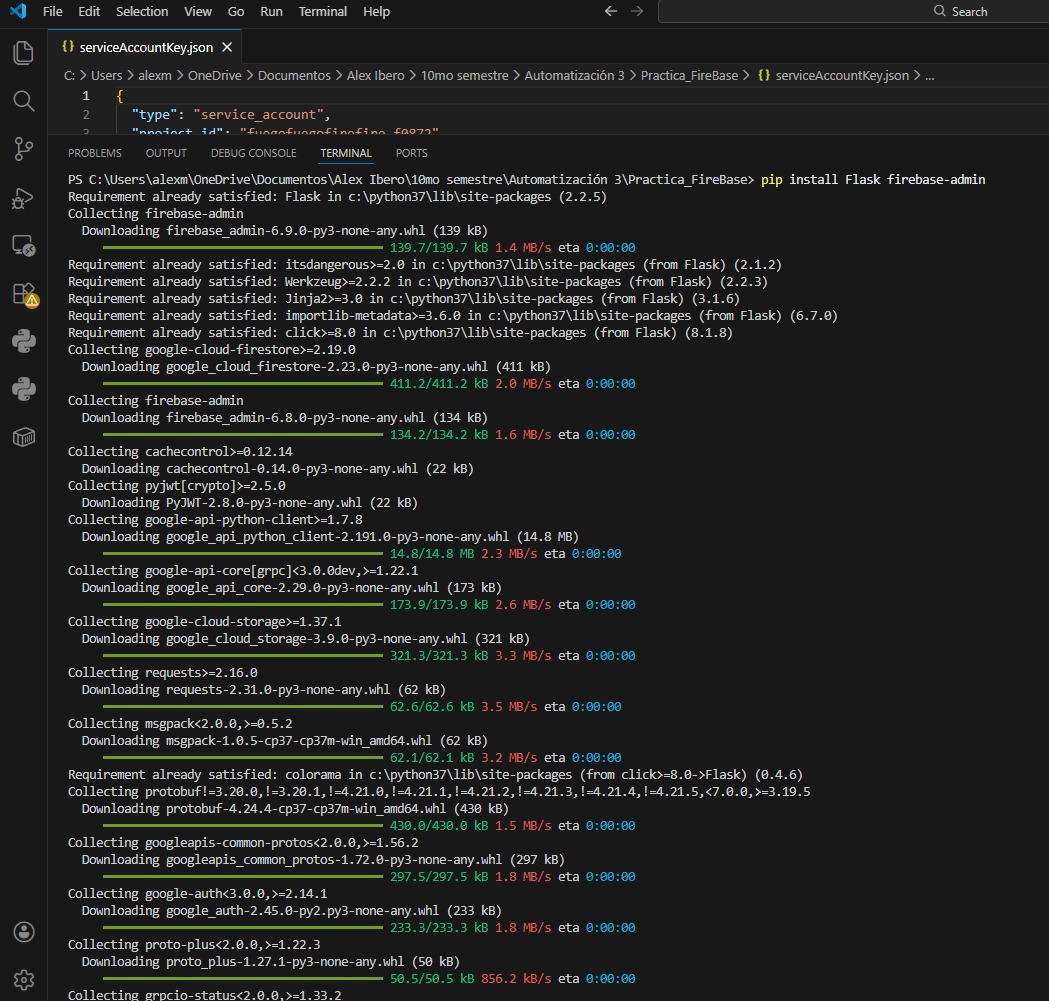Open the Terminal menu
Screen dimensions: 1049x1001
click(322, 11)
